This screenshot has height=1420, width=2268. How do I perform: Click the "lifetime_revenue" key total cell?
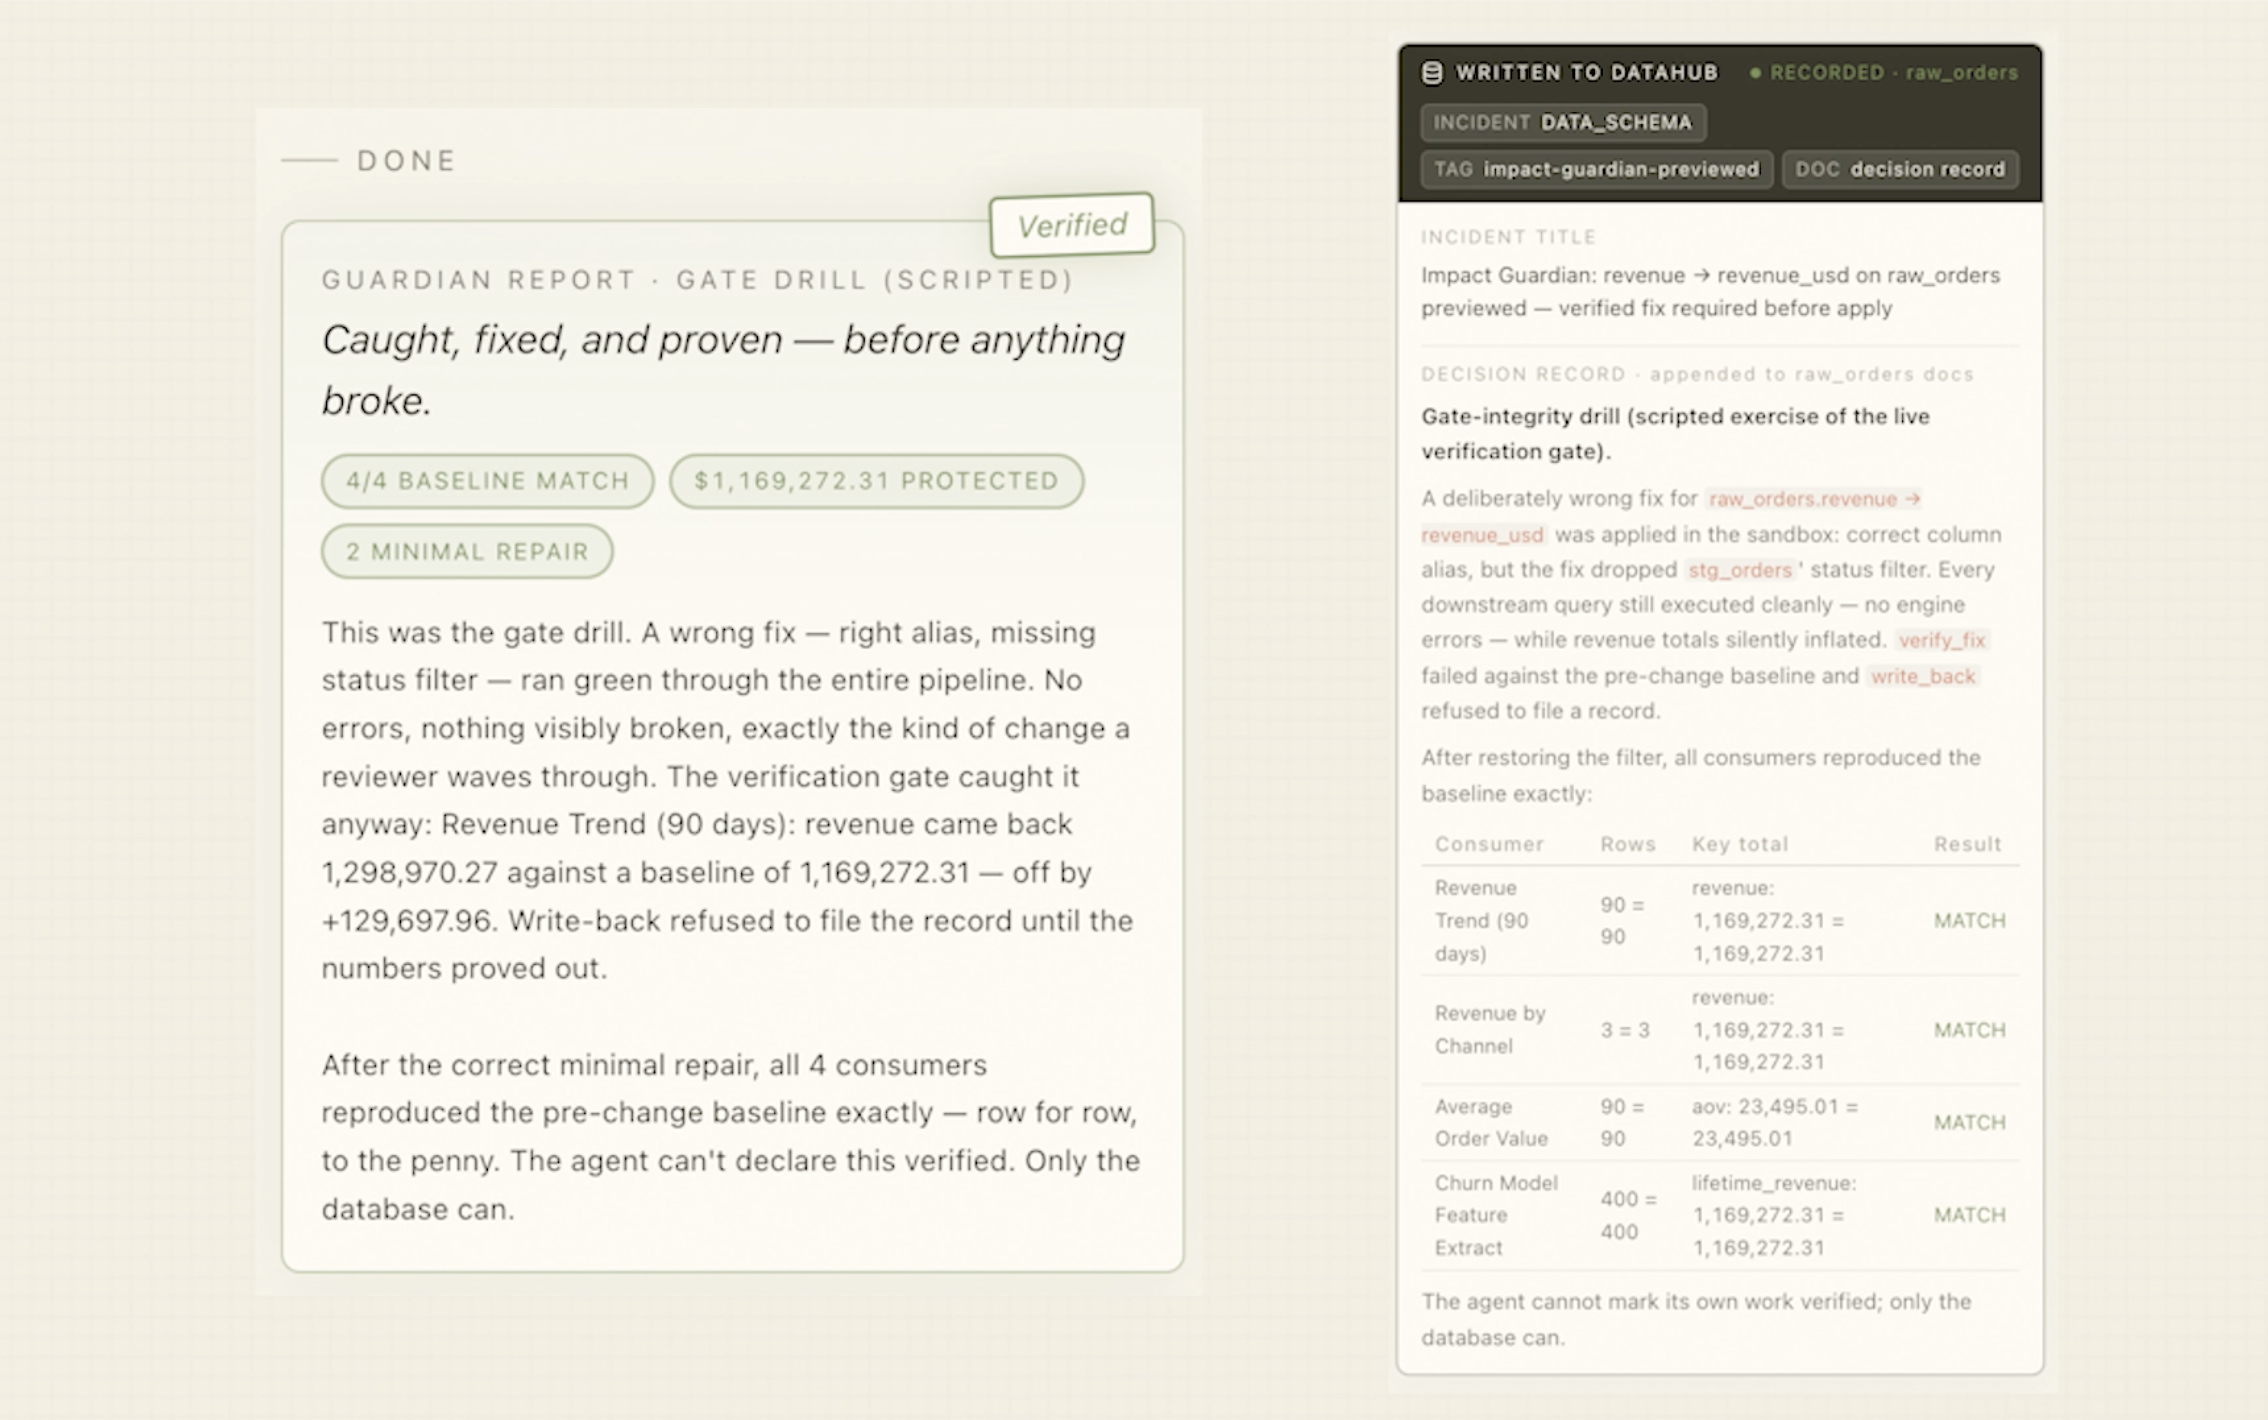pyautogui.click(x=1774, y=1215)
